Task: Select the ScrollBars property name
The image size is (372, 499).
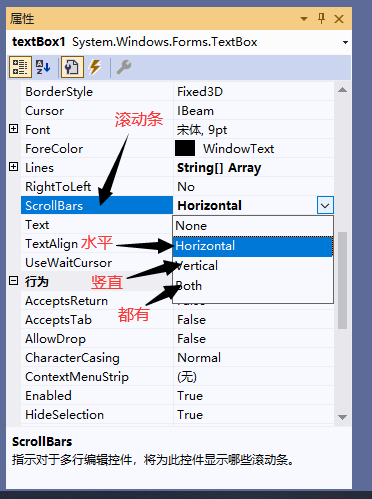Action: 54,206
